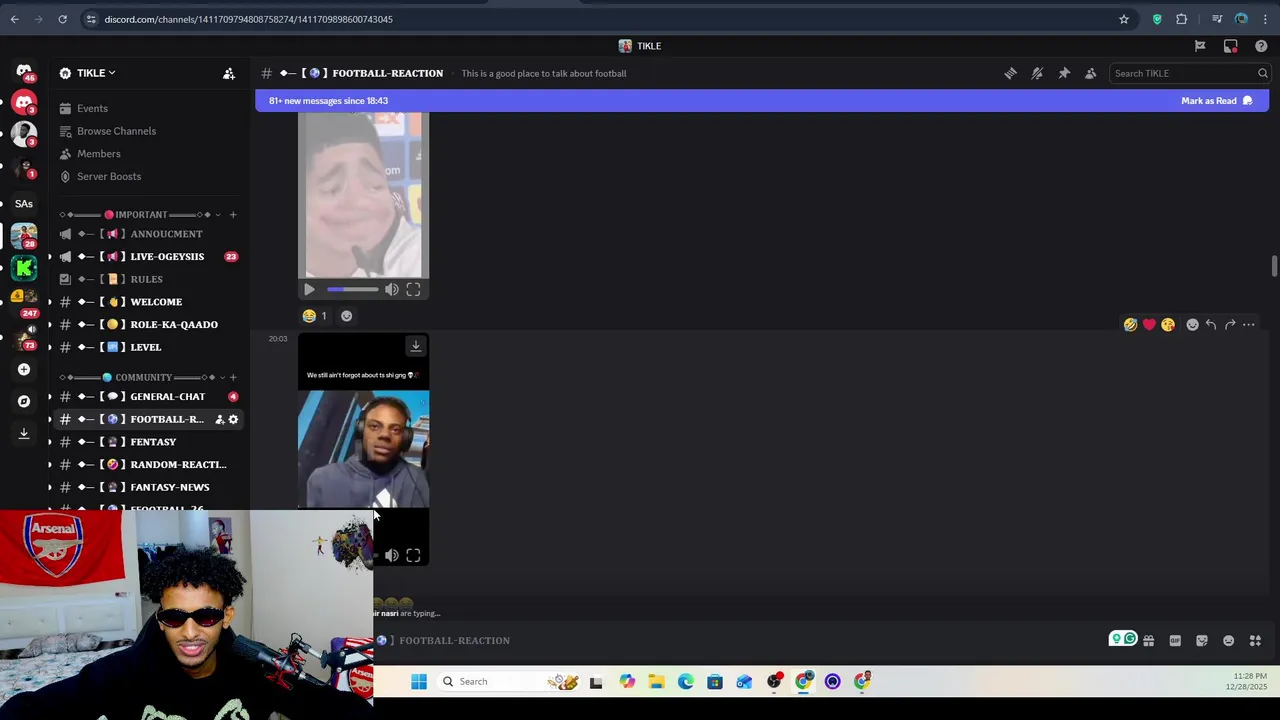
Task: React with the red heart emoji
Action: (x=1149, y=325)
